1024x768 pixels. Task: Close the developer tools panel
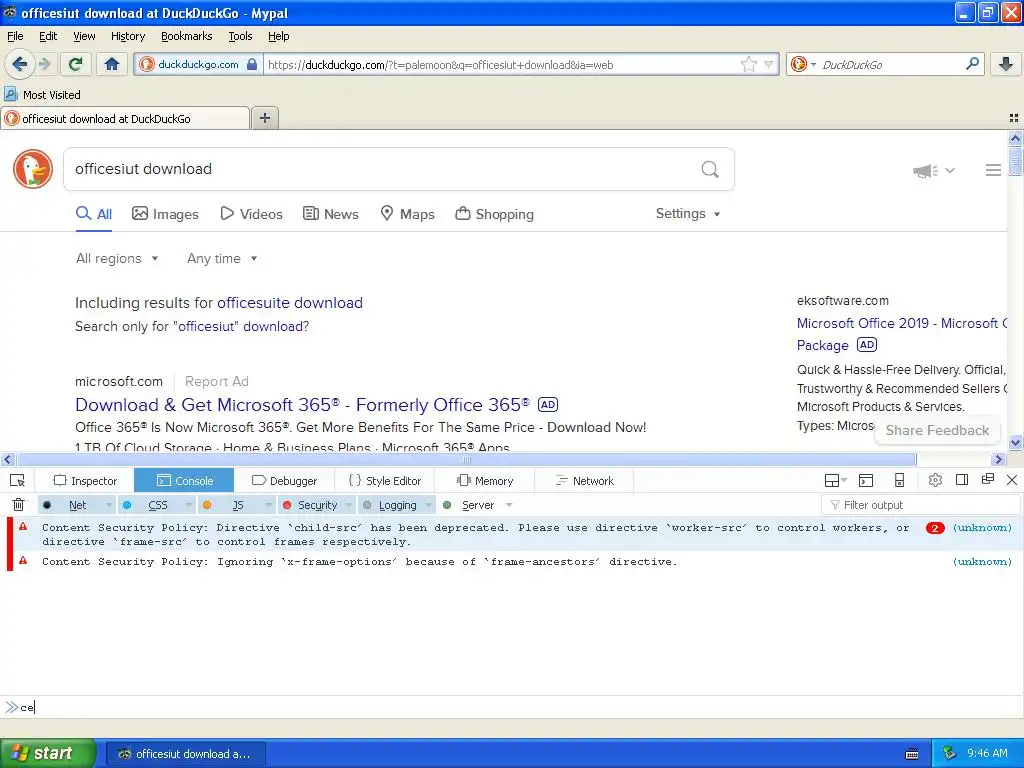(x=1012, y=480)
